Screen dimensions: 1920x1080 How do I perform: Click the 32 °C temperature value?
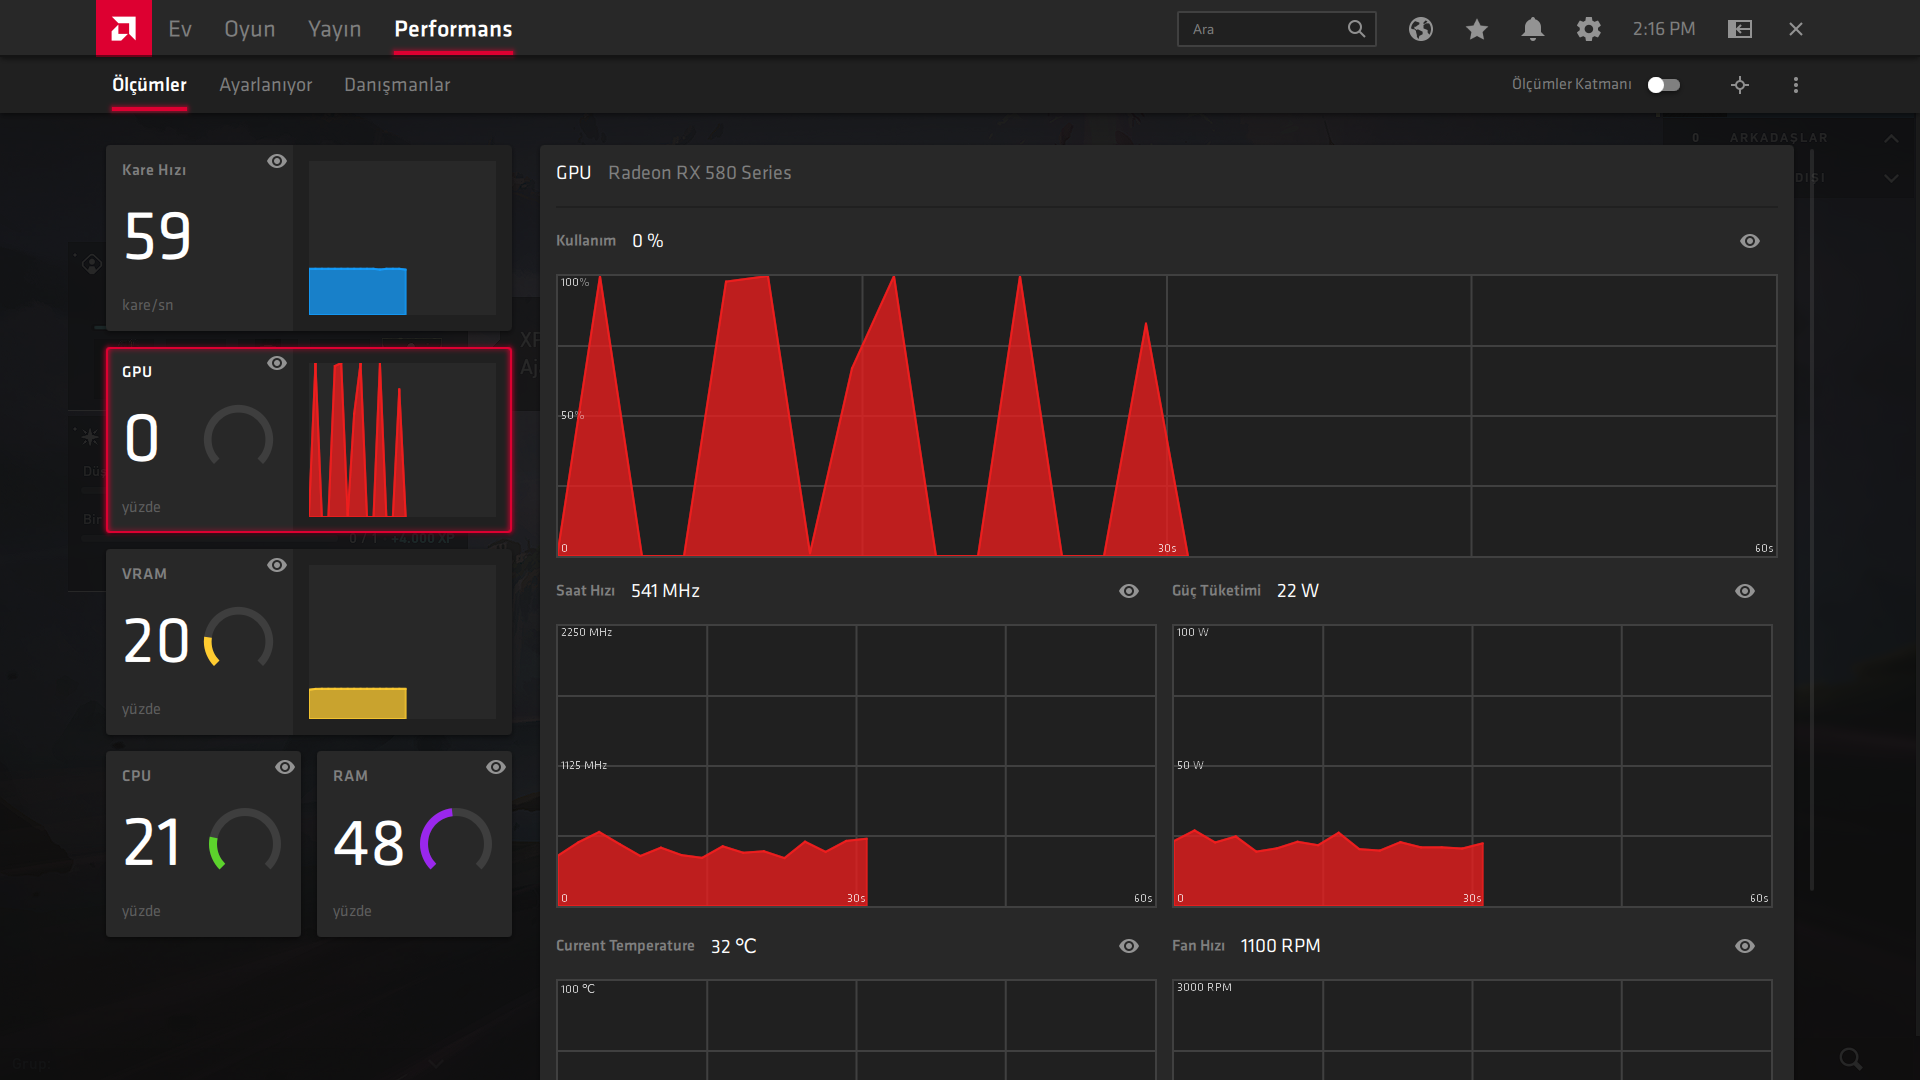(x=733, y=946)
